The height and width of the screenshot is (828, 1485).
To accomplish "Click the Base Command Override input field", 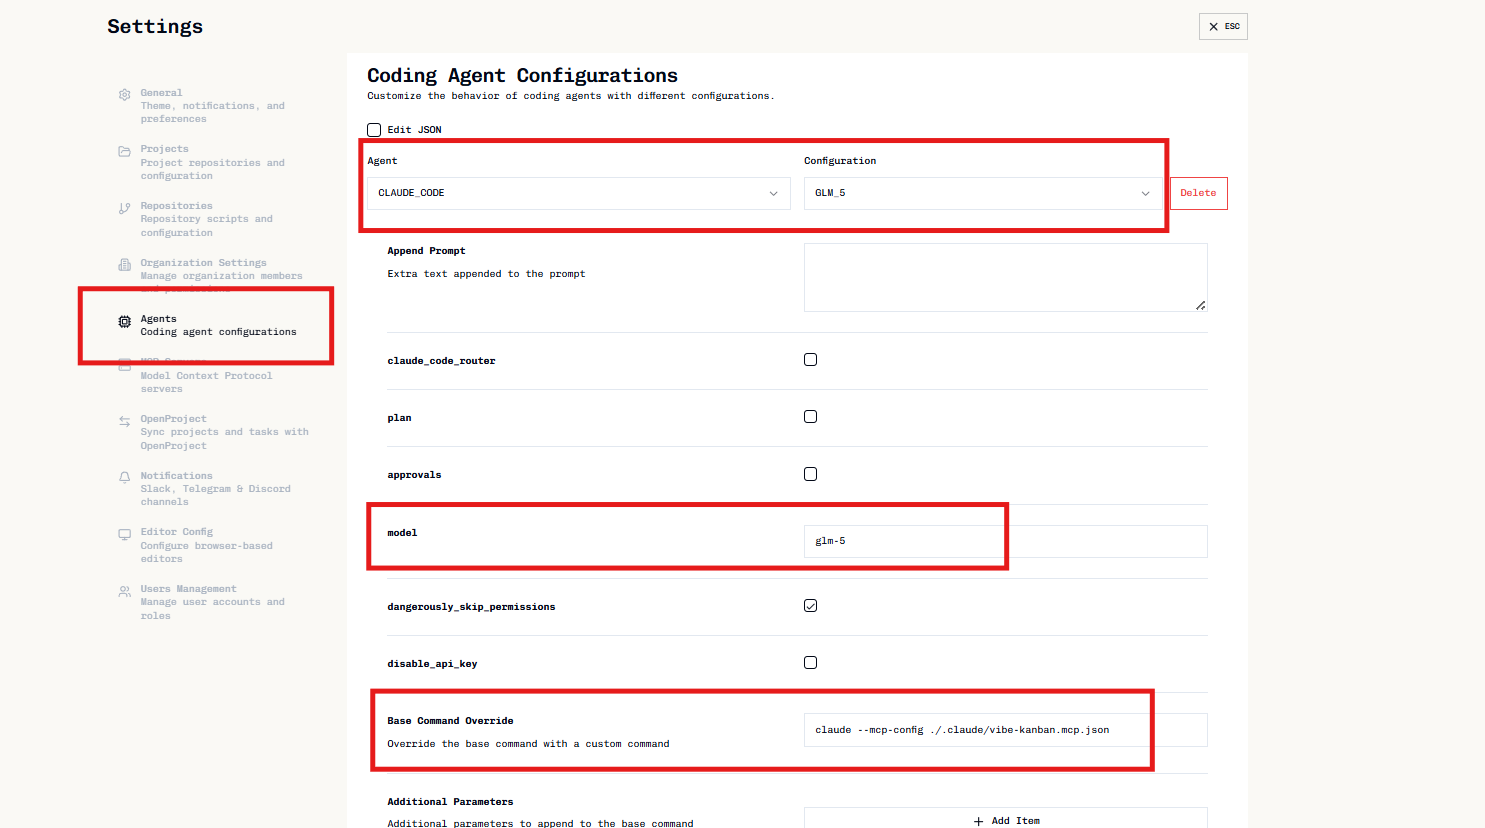I will pos(1006,730).
